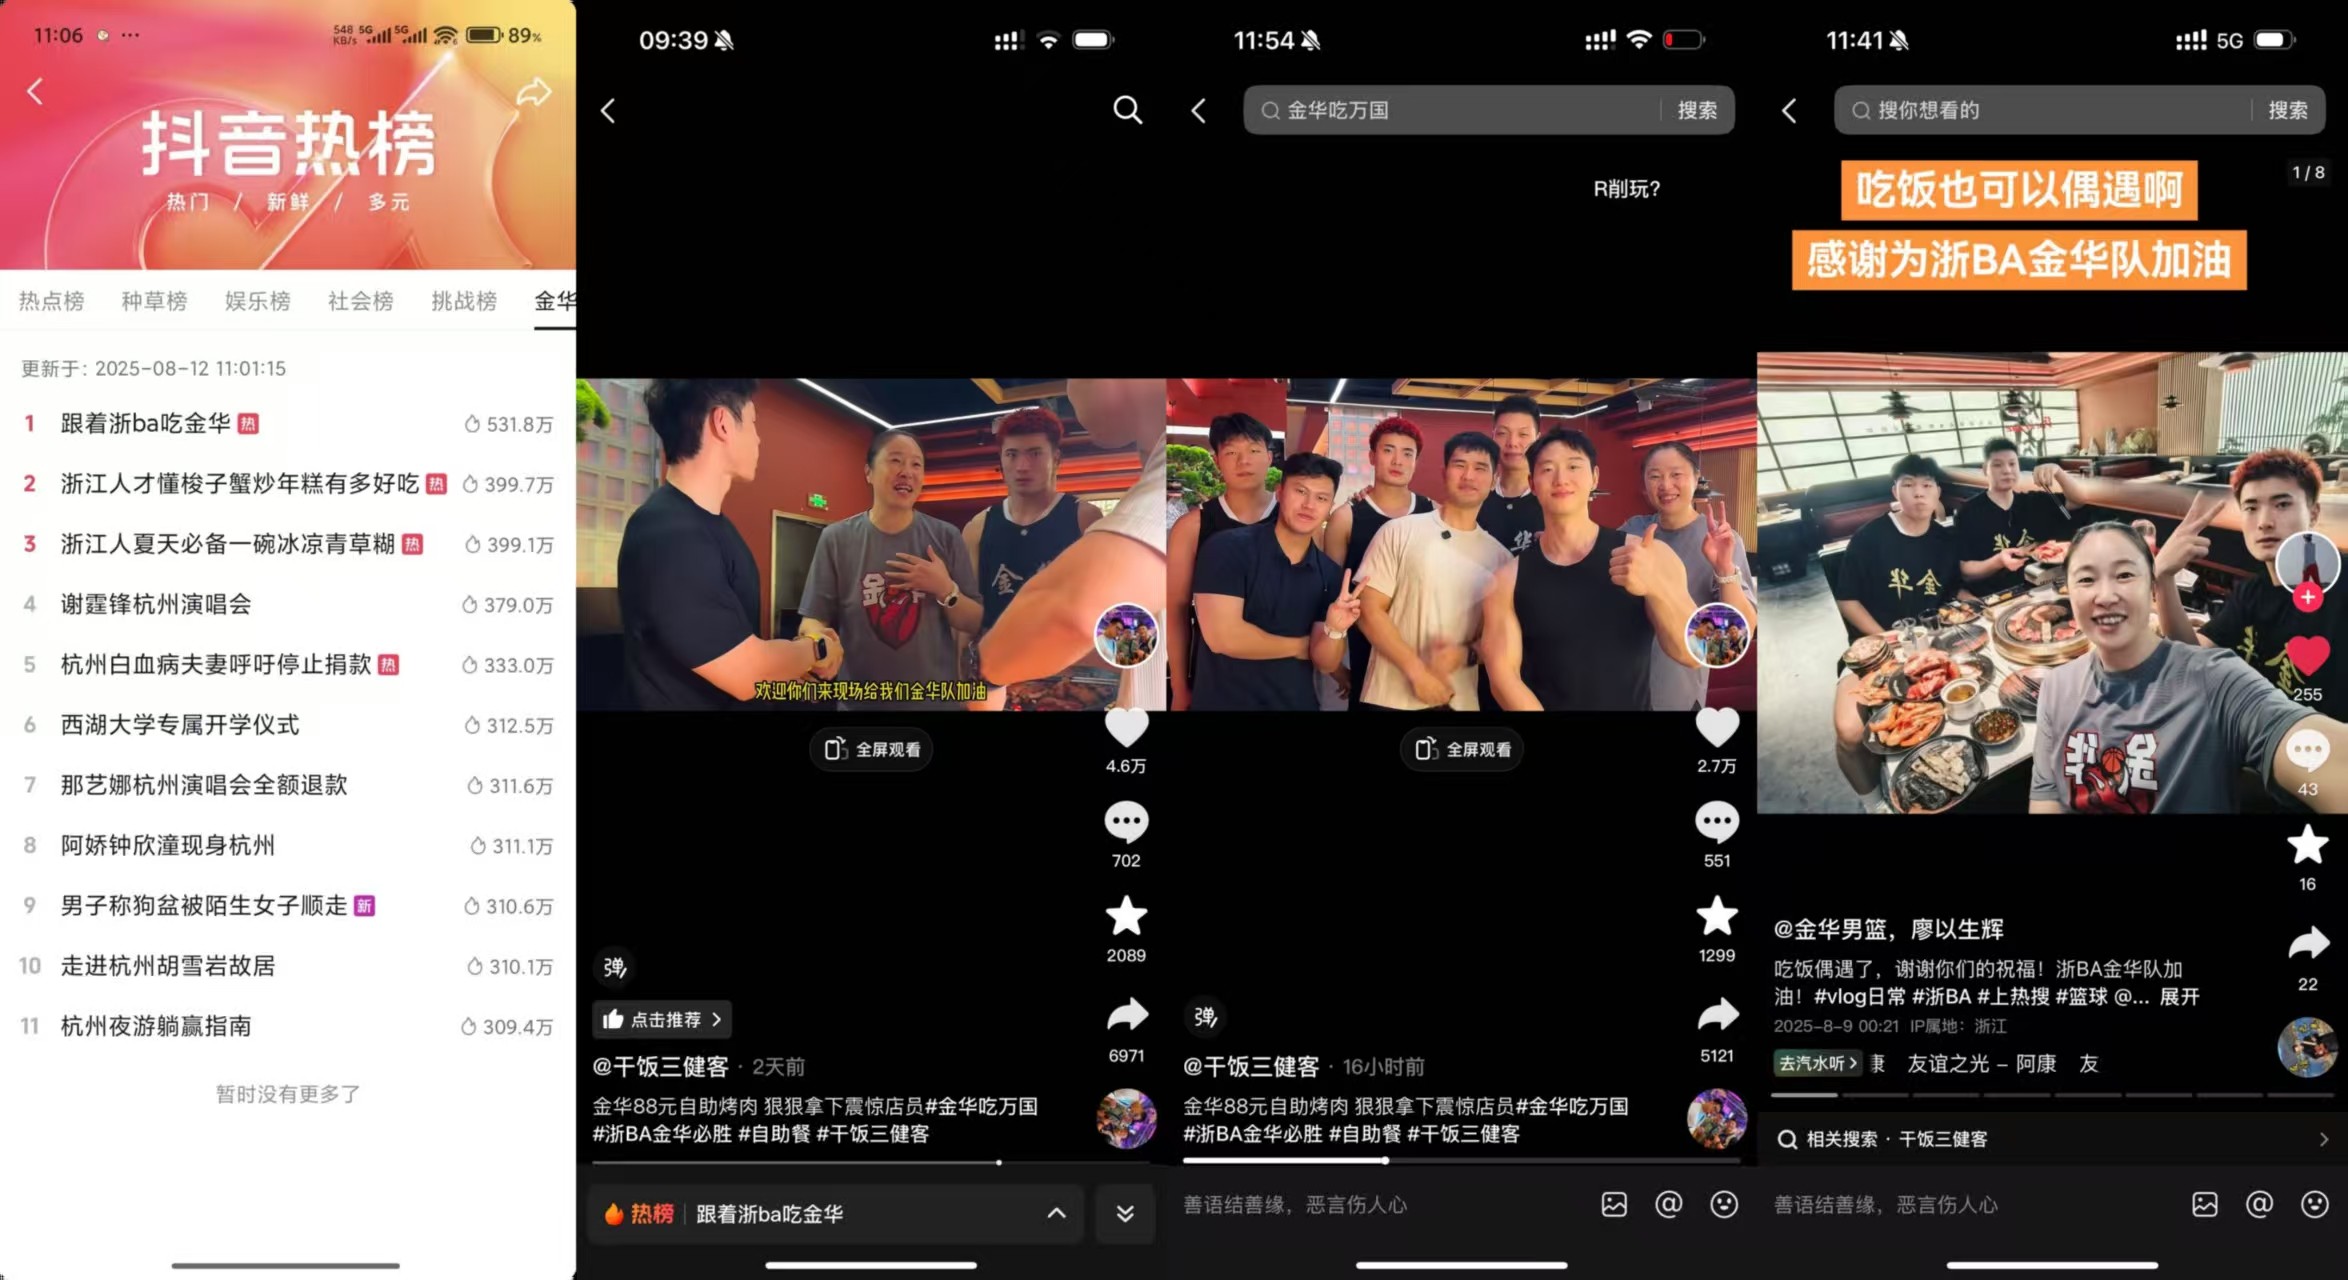Open hot topic 西湖大学专属开学仪式
Viewport: 2348px width, 1280px height.
(x=288, y=725)
